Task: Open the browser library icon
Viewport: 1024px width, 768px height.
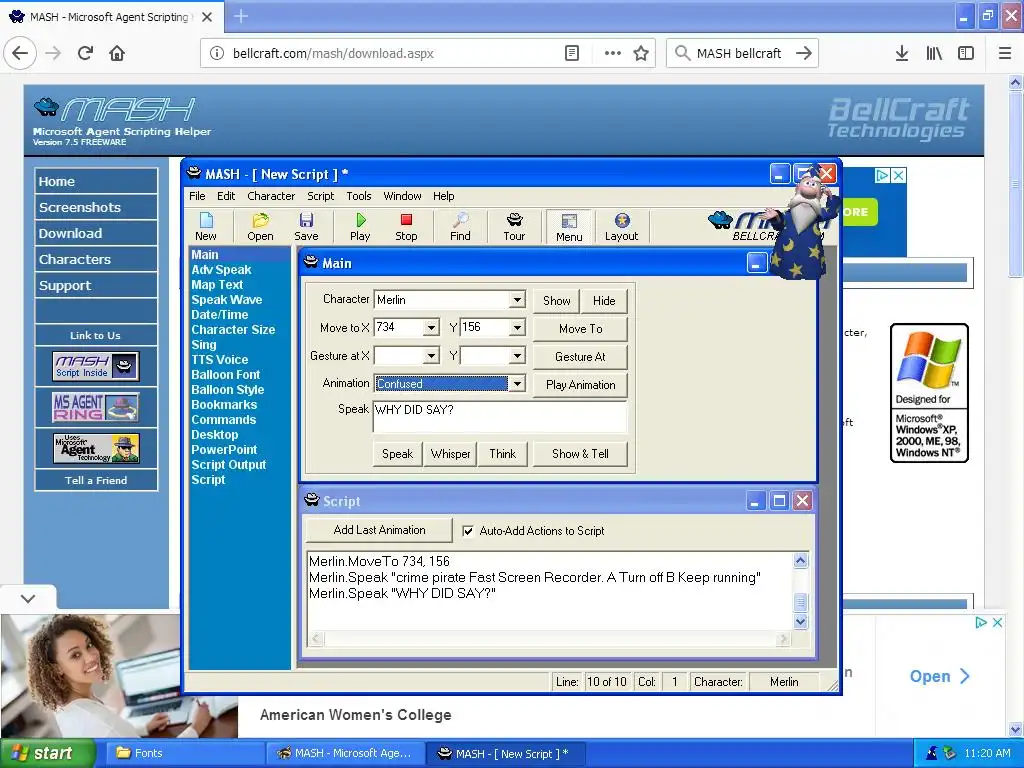Action: click(934, 53)
